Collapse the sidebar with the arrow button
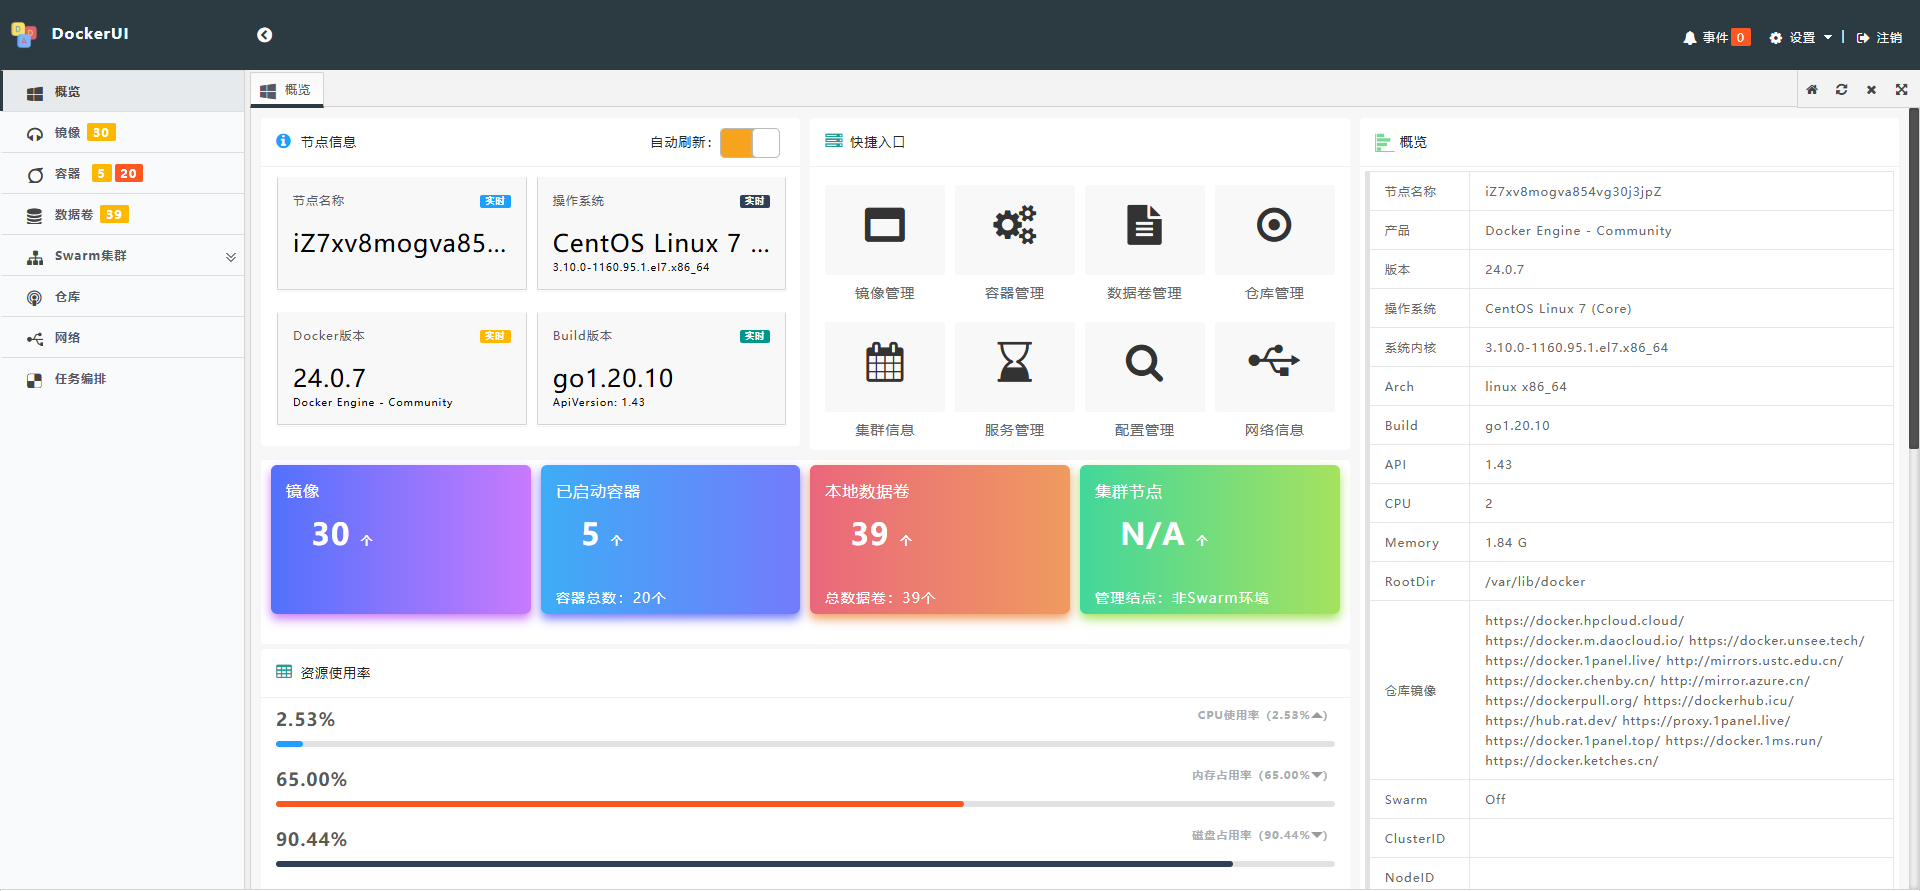 click(x=264, y=35)
